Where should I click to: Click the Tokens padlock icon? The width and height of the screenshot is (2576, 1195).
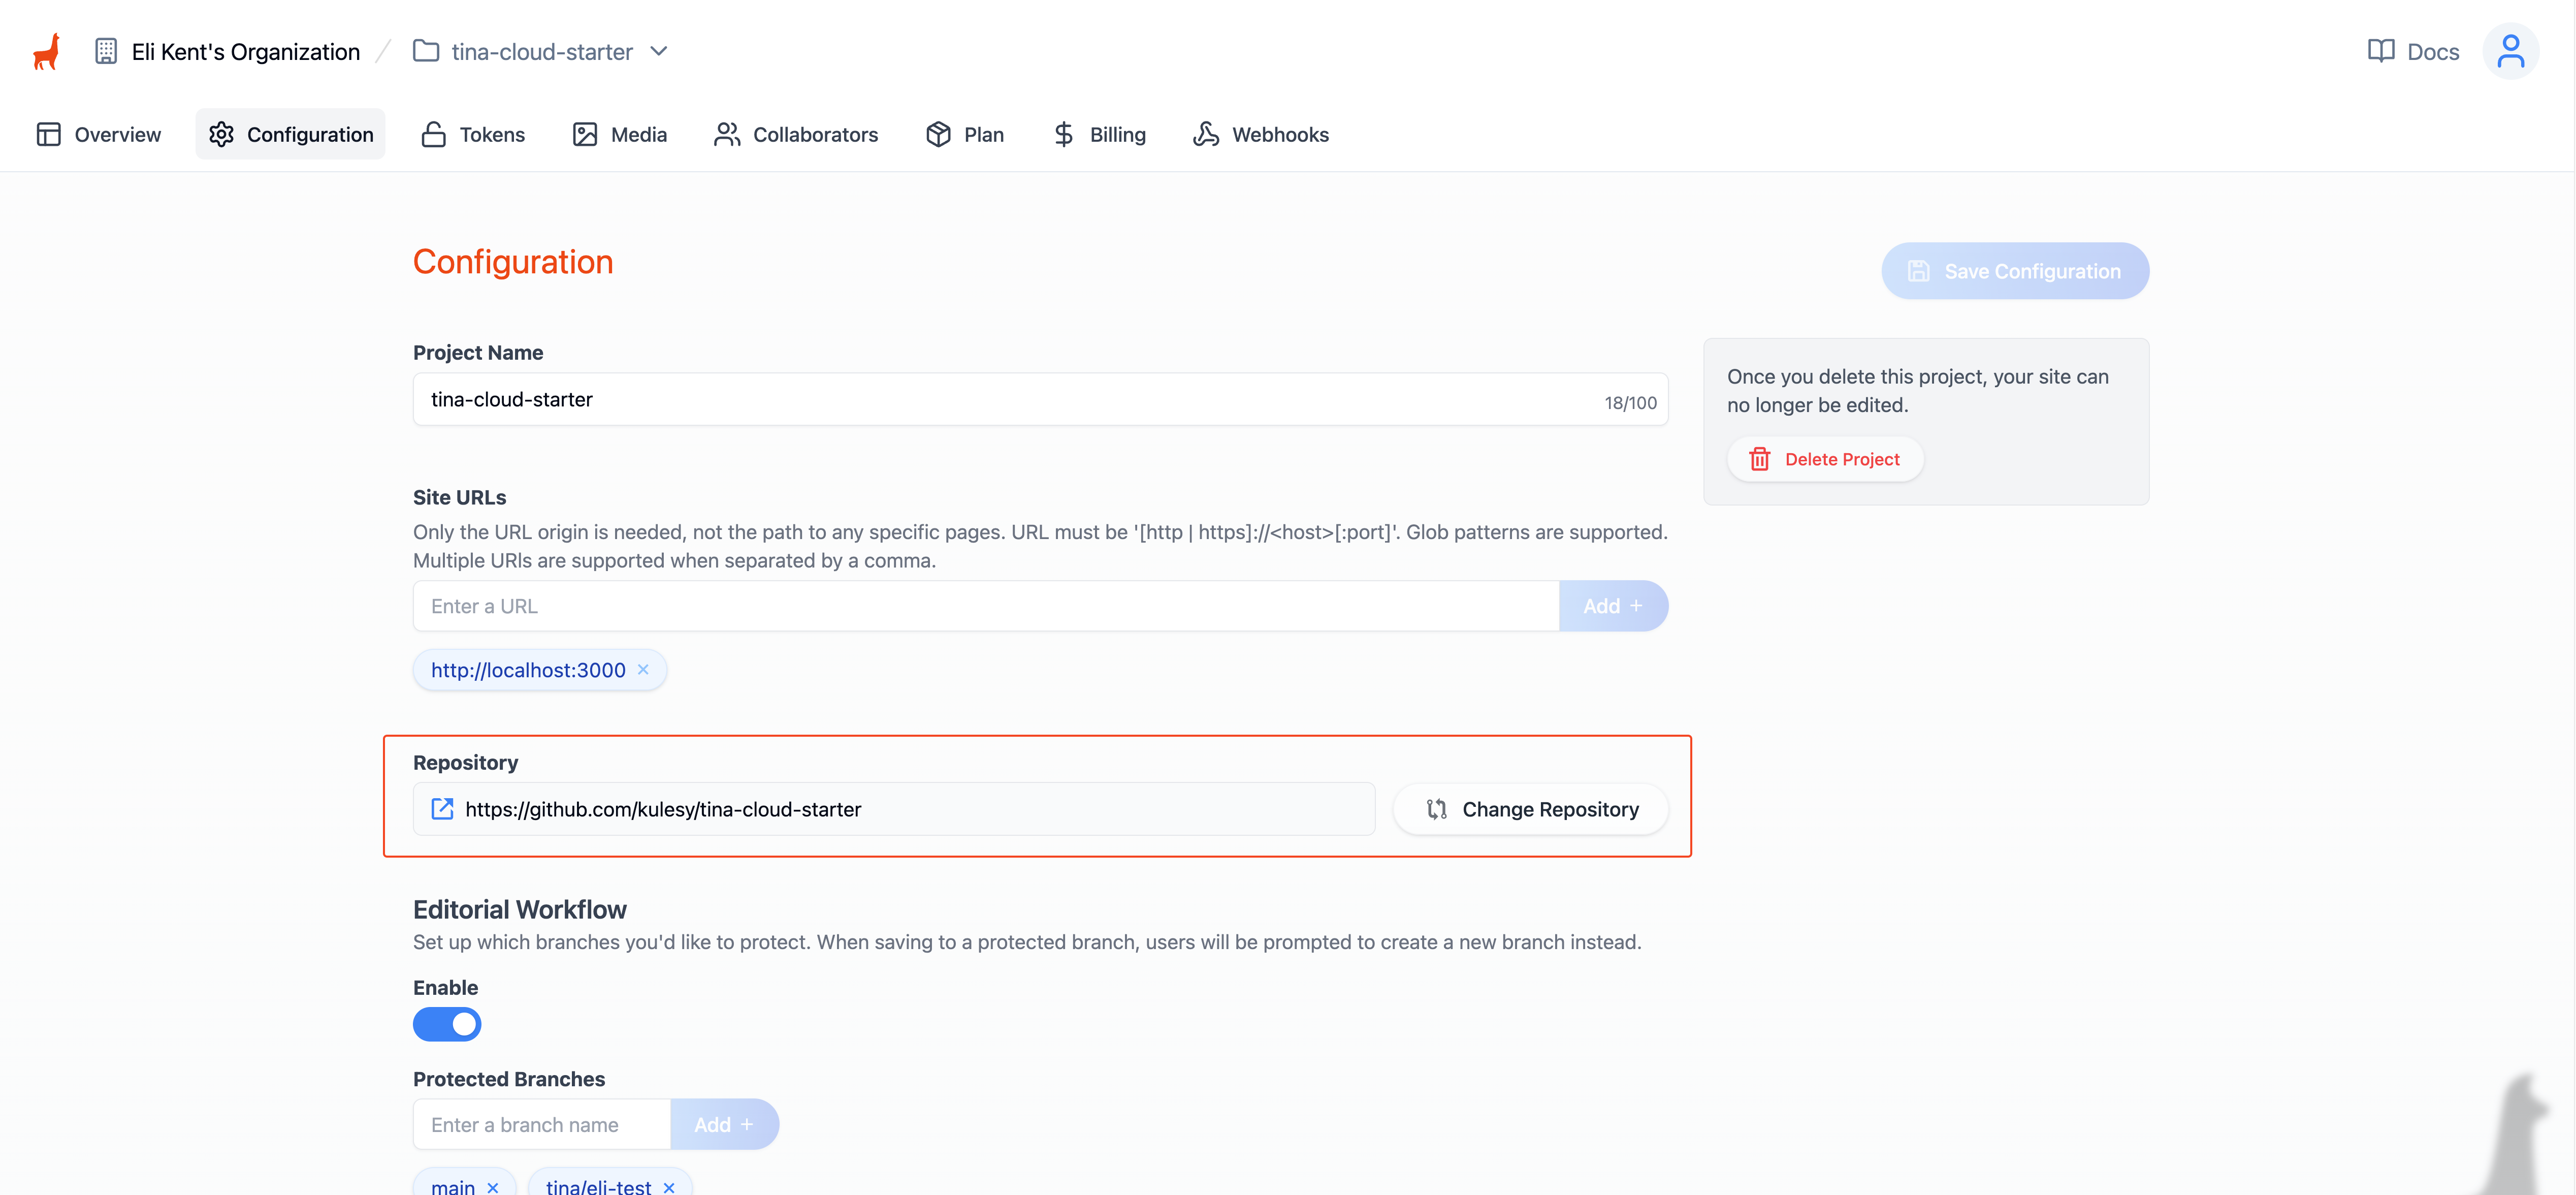[434, 134]
